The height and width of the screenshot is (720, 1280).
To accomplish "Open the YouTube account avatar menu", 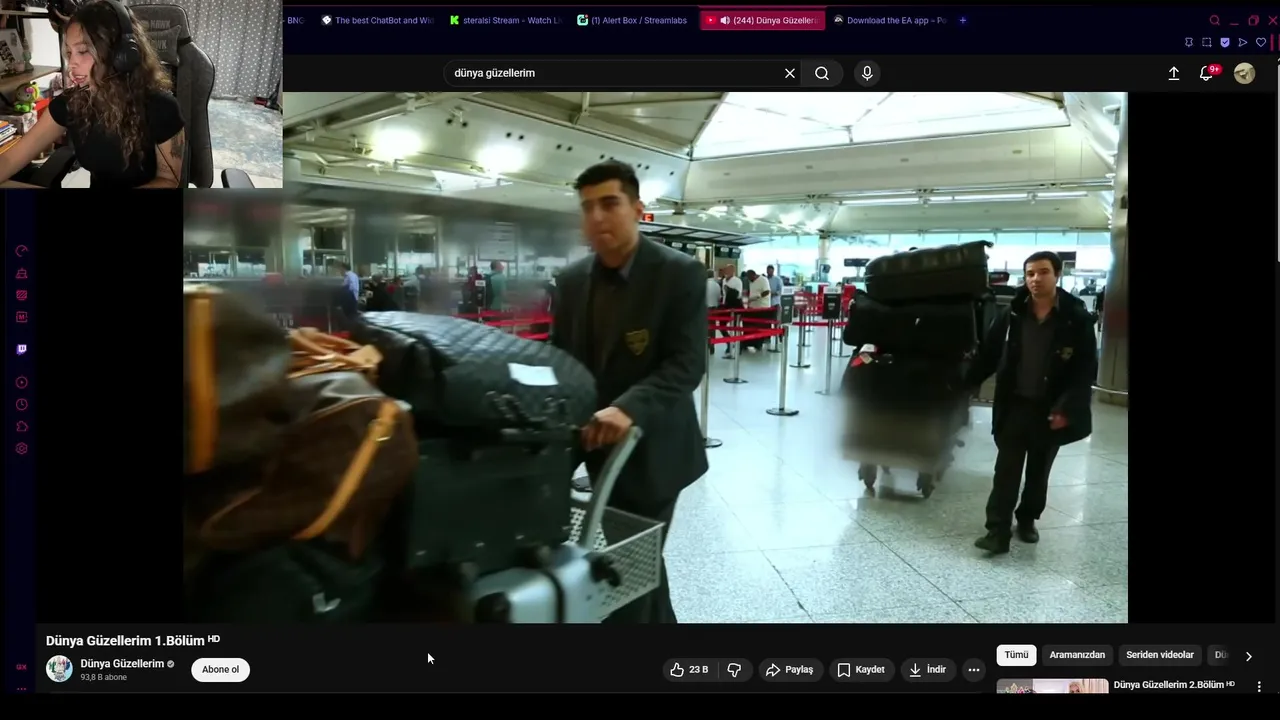I will [1244, 73].
